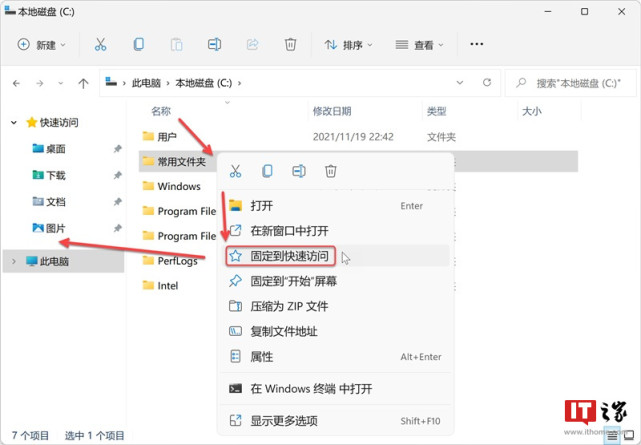Click 本地磁盘 (C:) in the address breadcrumb
Screen dimensions: 641x445
(x=204, y=83)
